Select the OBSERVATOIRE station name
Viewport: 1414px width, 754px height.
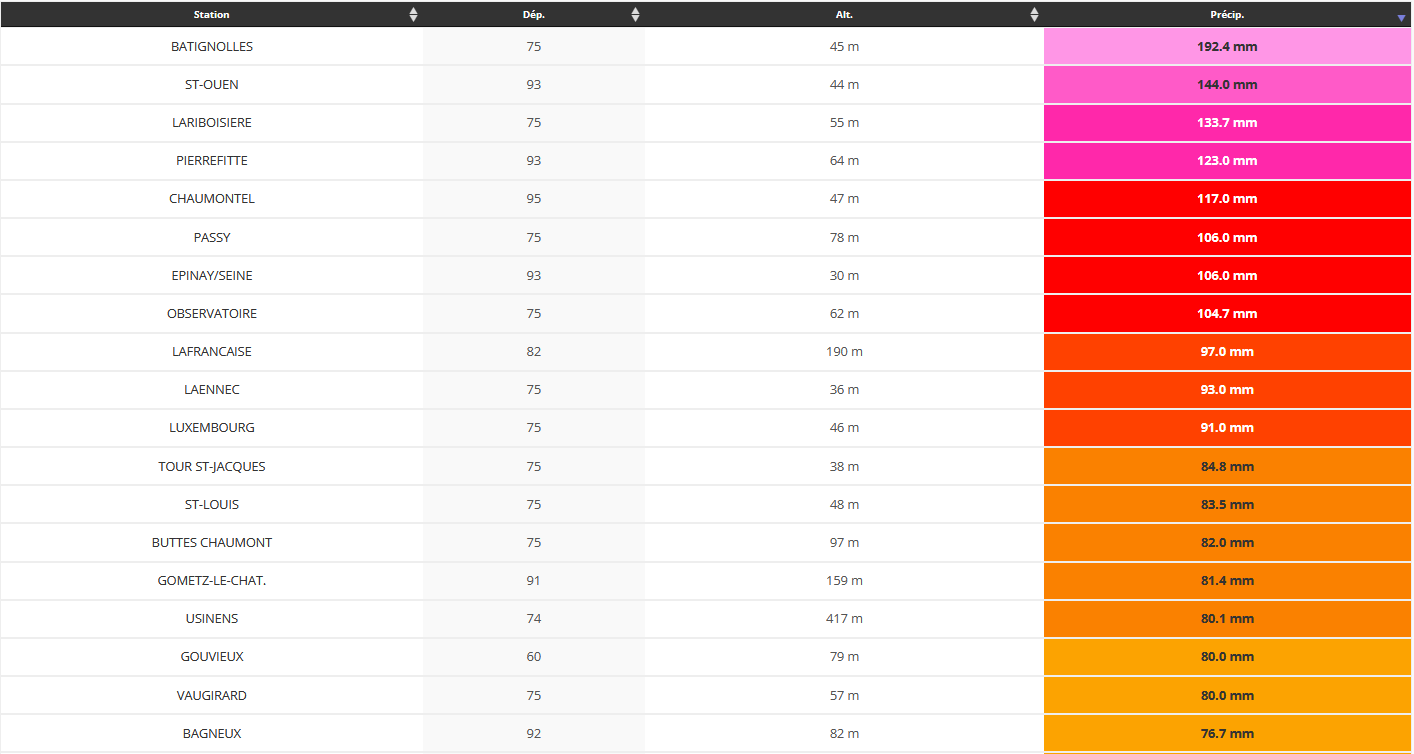(x=212, y=314)
